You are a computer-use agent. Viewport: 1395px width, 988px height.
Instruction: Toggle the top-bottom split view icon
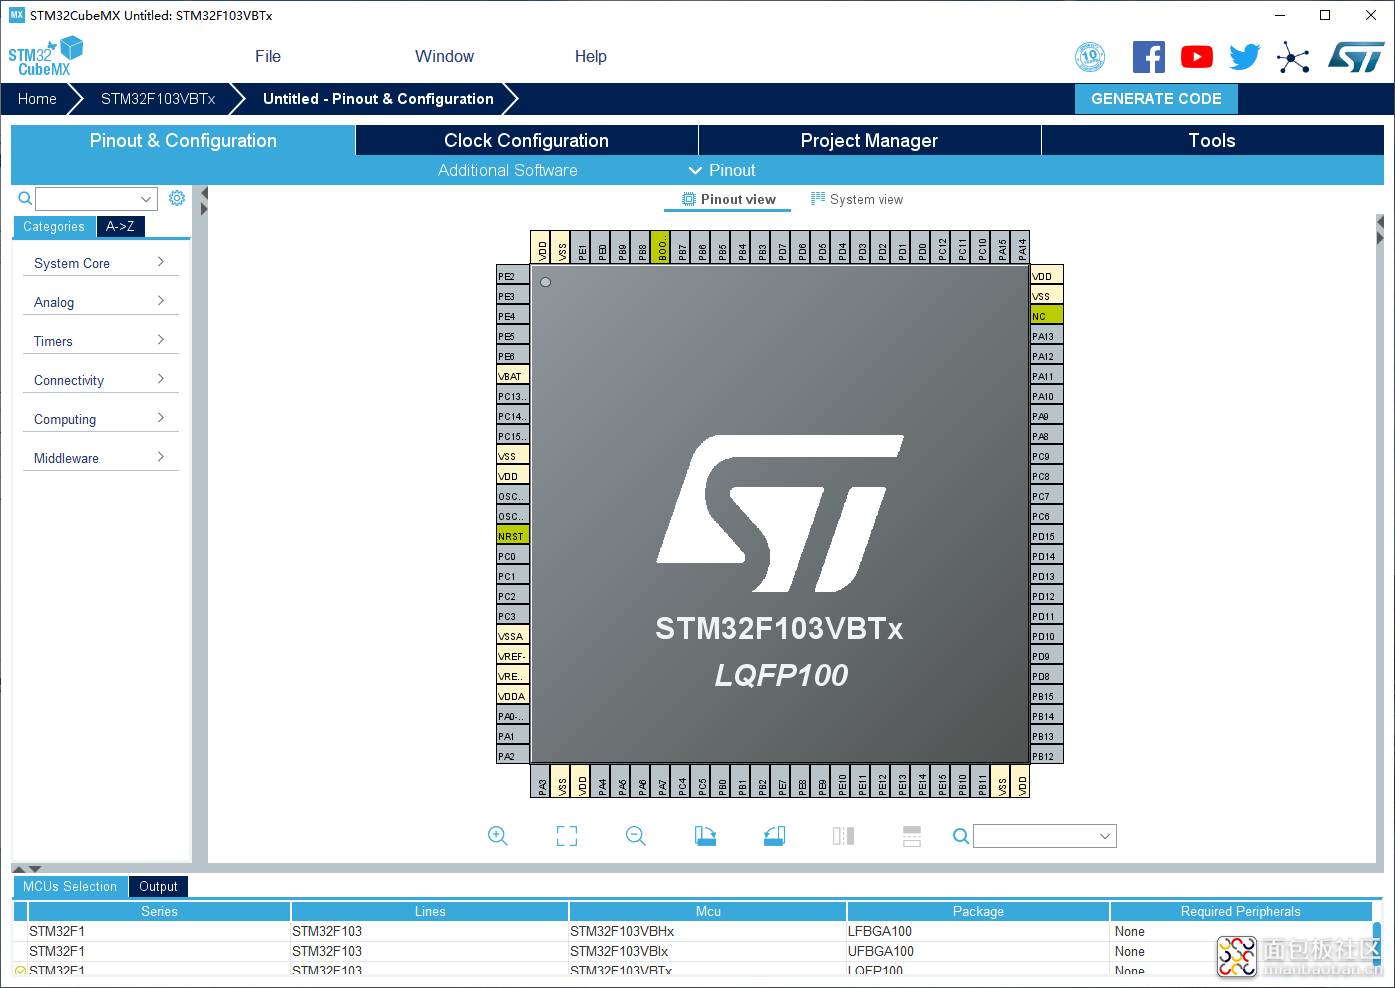click(912, 836)
